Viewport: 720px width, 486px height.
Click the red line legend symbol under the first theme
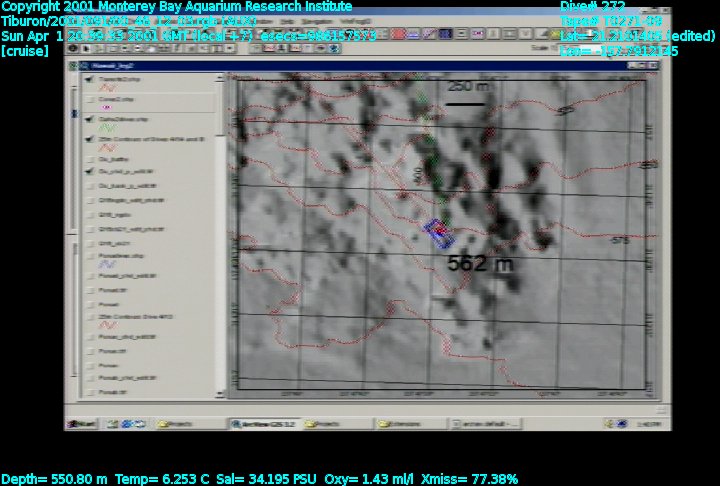click(x=104, y=89)
